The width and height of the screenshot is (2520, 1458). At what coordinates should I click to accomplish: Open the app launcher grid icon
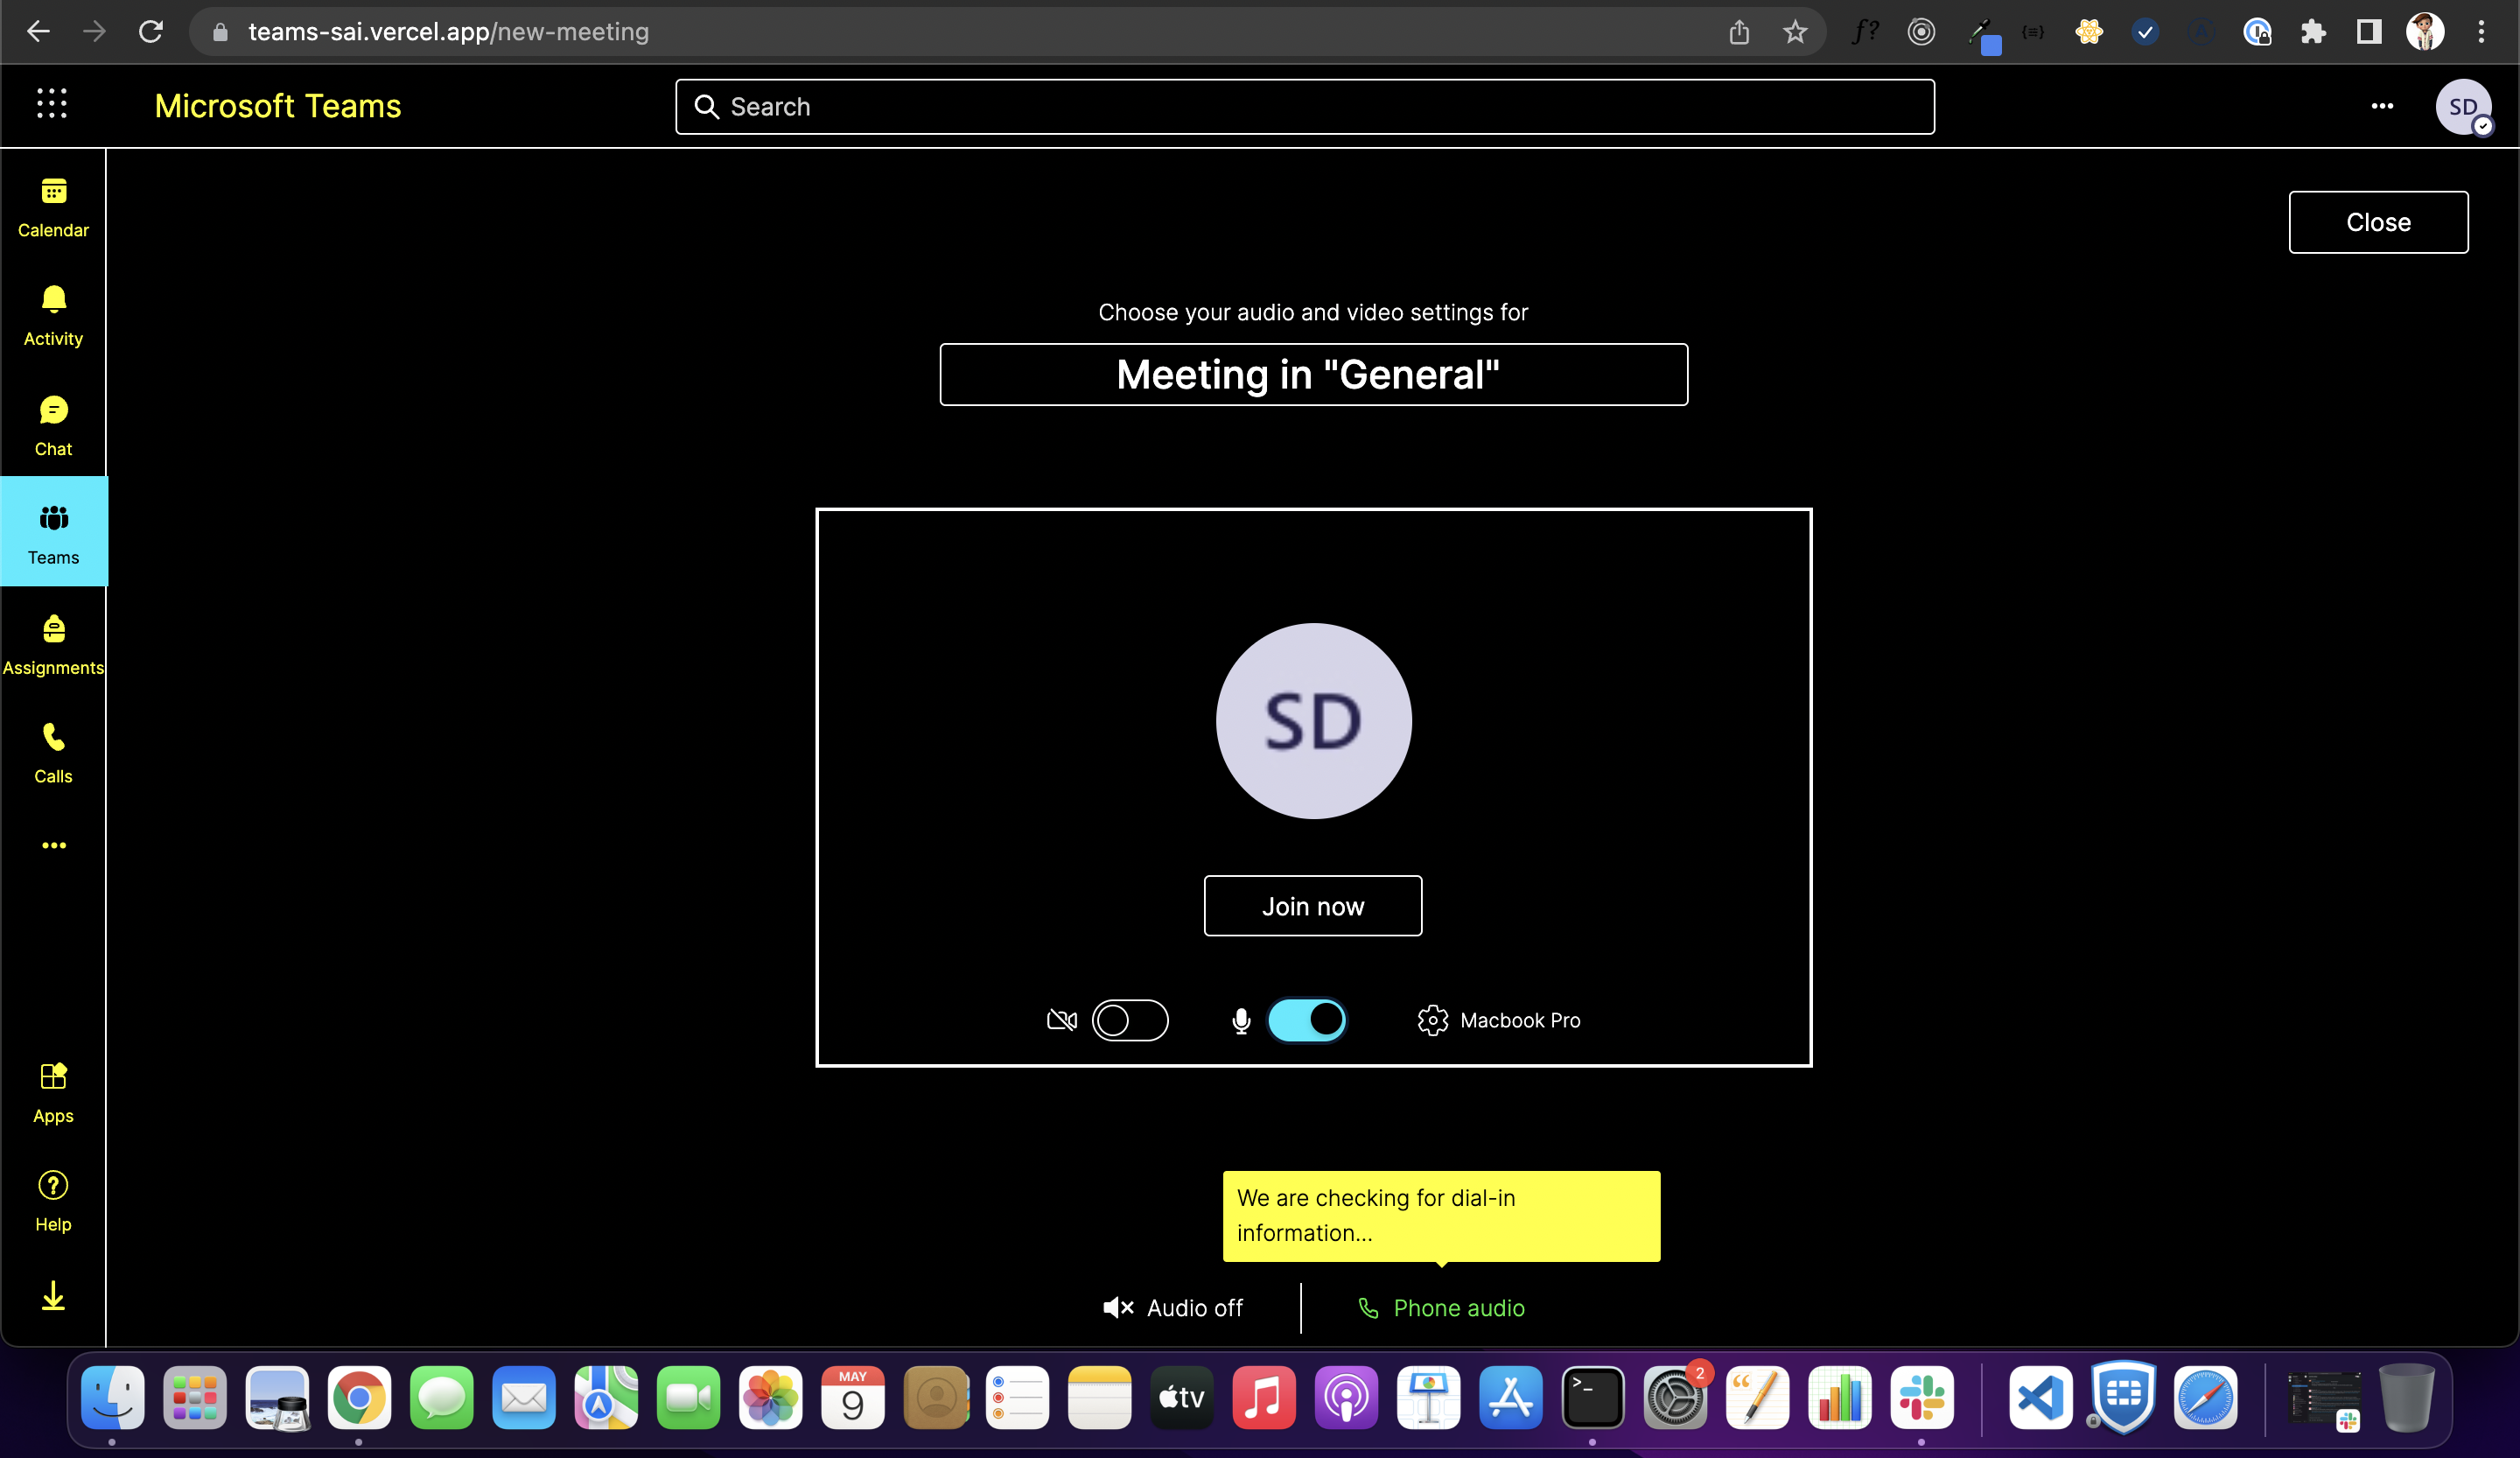click(52, 103)
